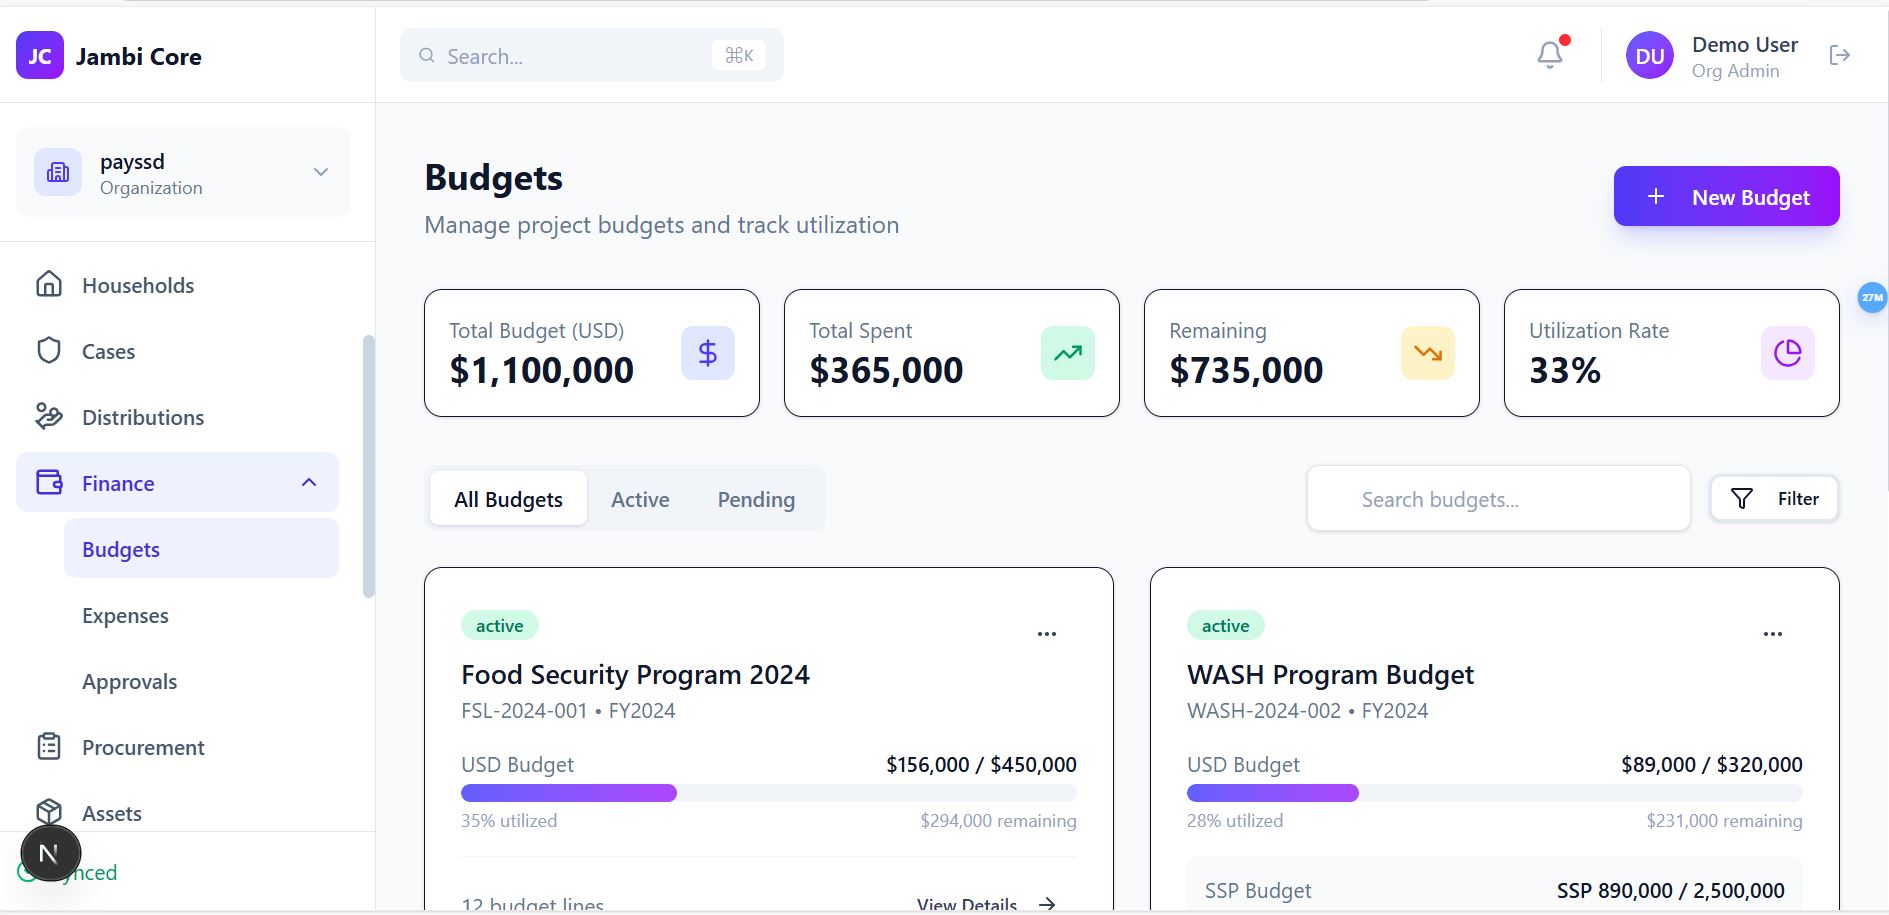Click the Filter button
Viewport: 1889px width, 915px height.
1774,499
